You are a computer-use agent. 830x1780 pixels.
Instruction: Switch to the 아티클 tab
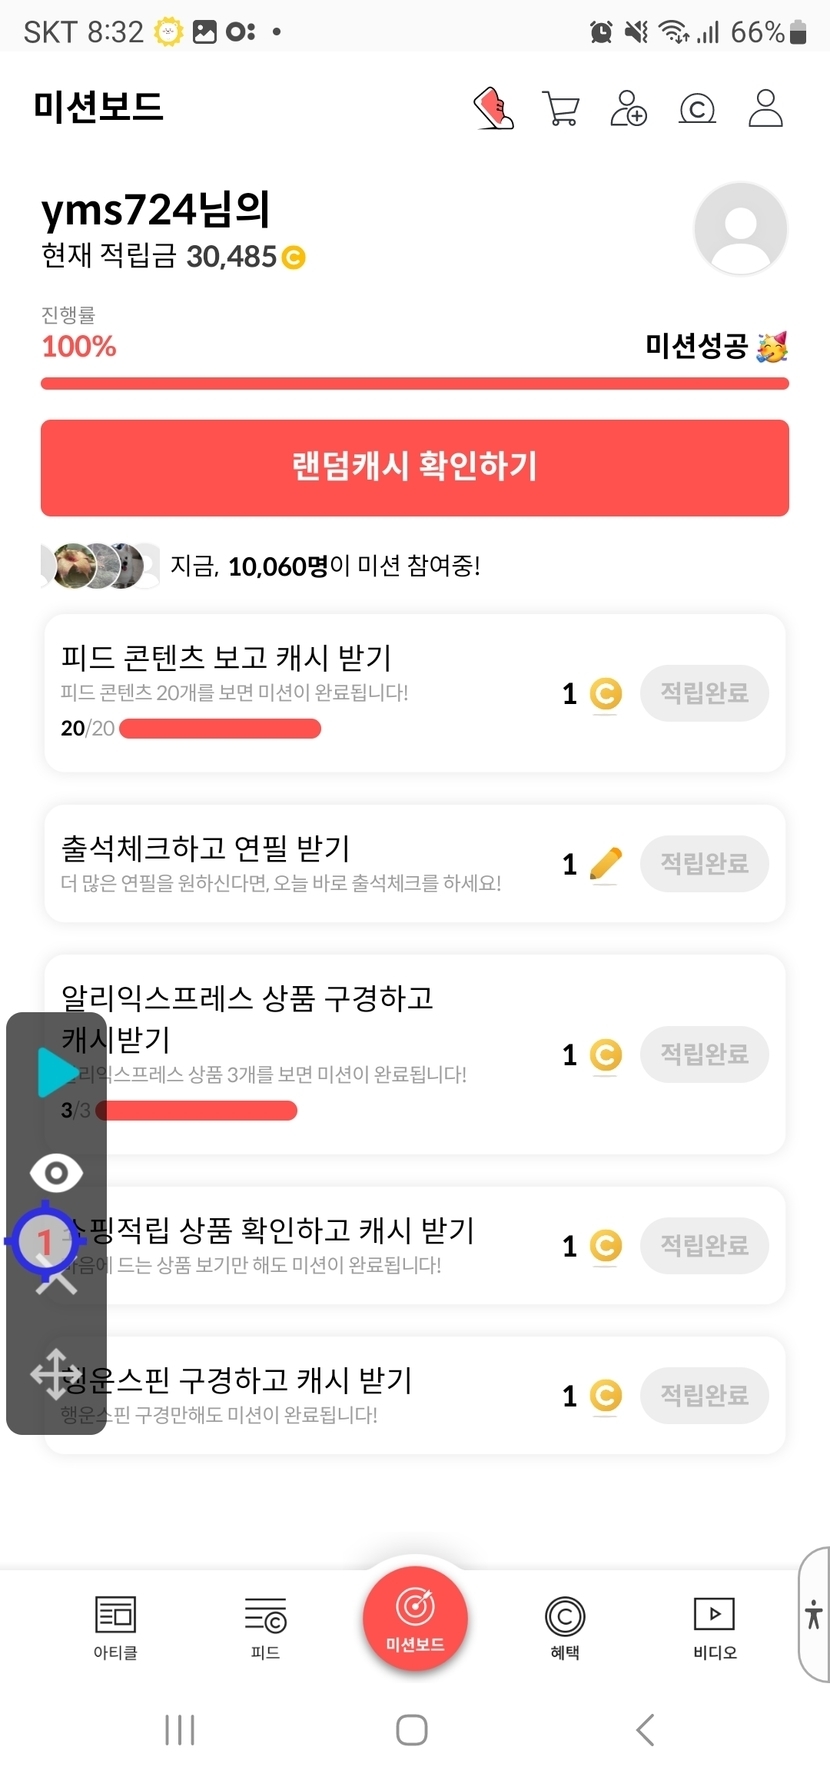115,1627
